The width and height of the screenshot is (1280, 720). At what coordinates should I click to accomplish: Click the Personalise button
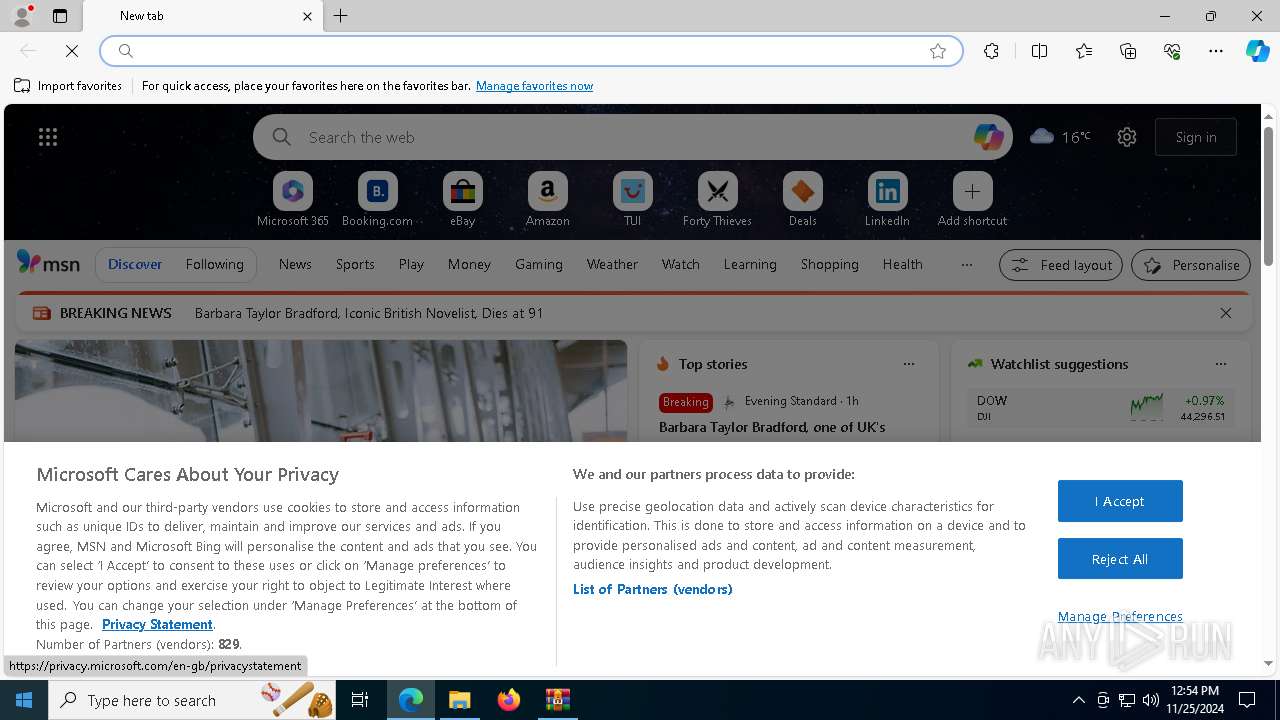coord(1191,265)
